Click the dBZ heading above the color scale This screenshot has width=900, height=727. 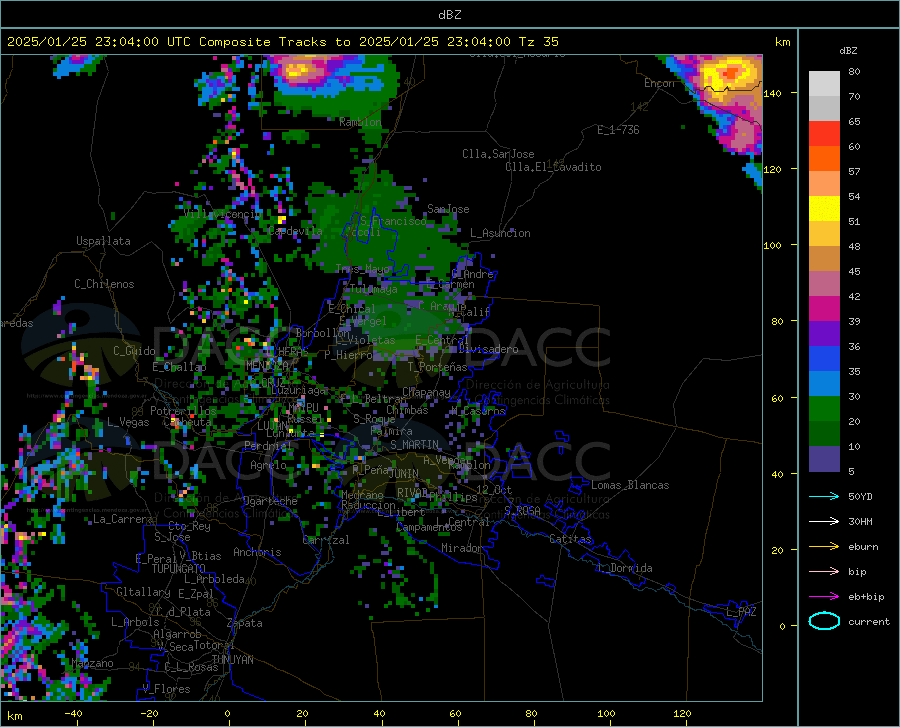tap(848, 50)
